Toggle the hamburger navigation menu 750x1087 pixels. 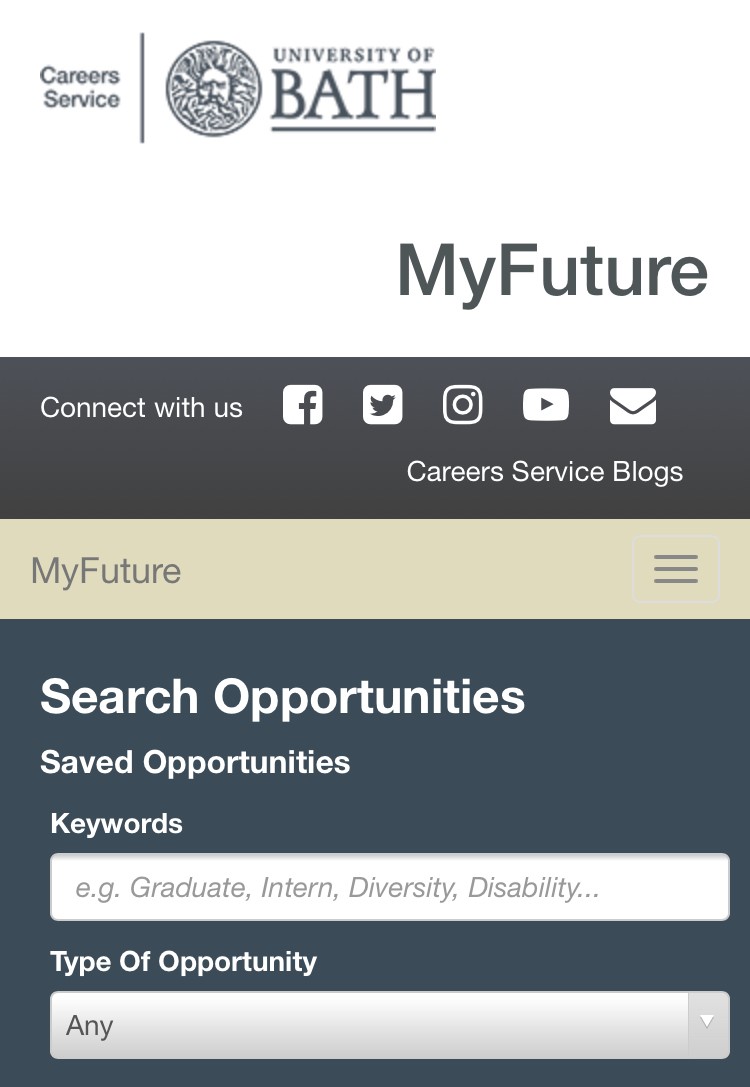click(676, 569)
